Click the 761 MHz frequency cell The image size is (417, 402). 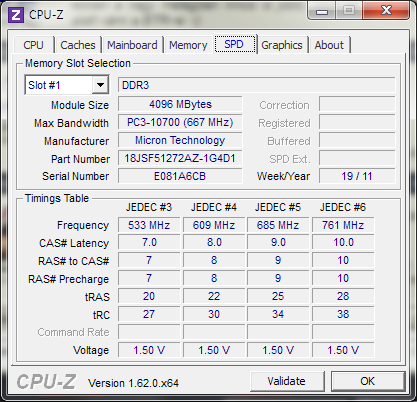343,225
